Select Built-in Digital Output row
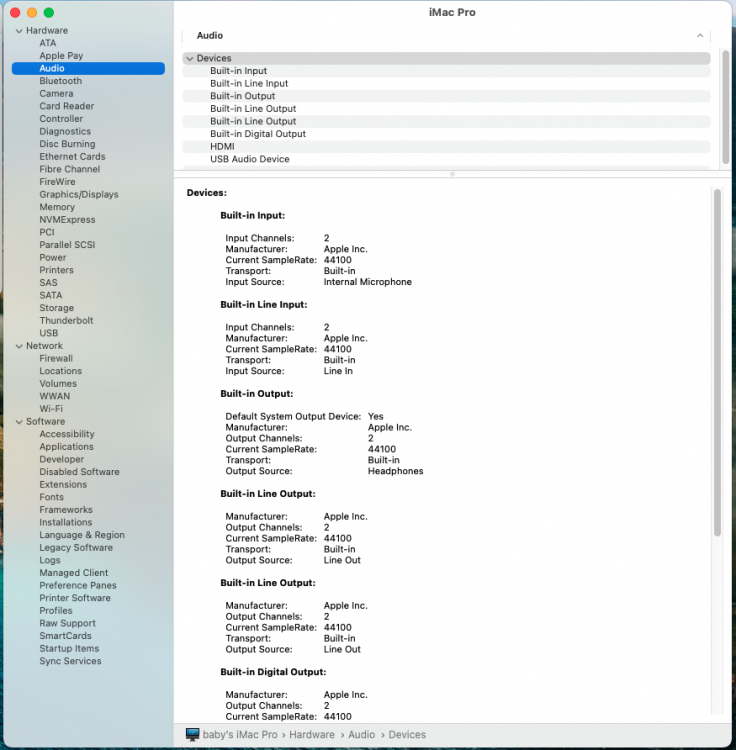 click(446, 134)
